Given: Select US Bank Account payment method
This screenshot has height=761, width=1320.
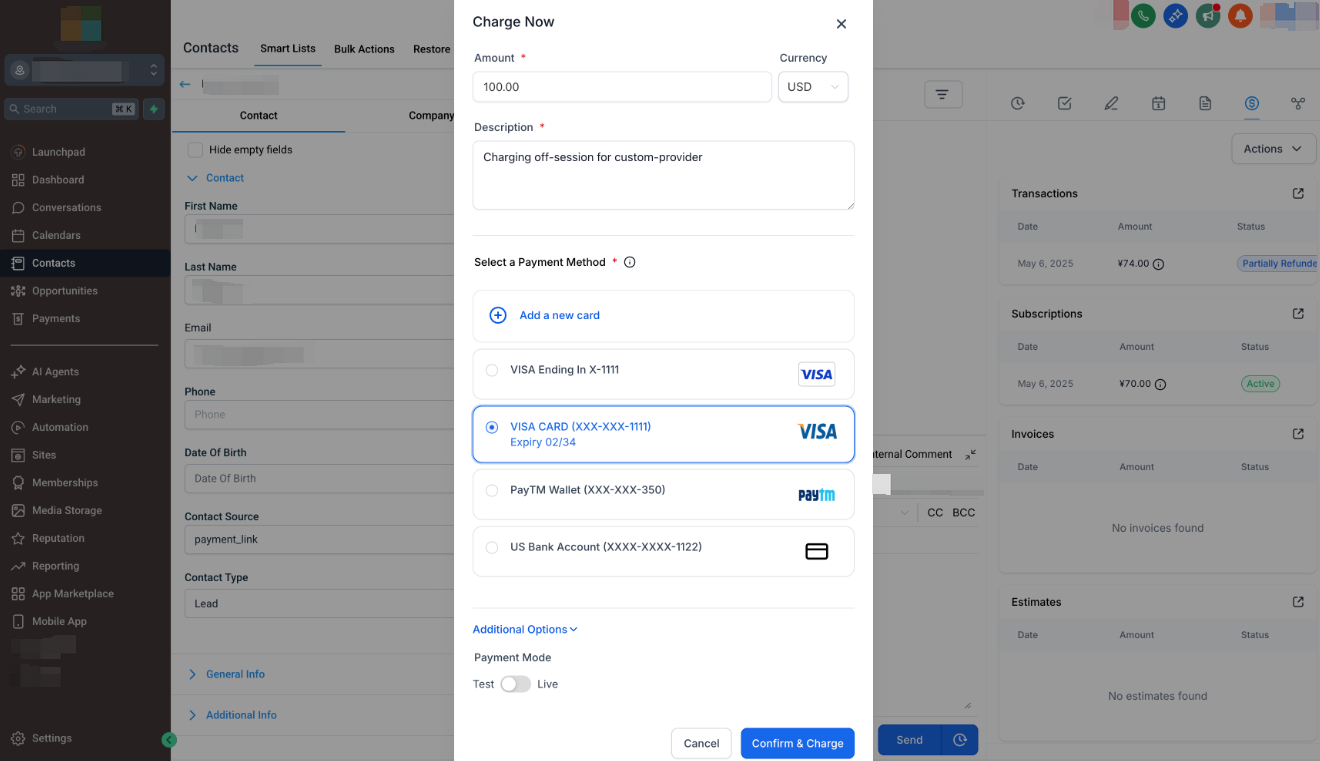Looking at the screenshot, I should coord(663,551).
